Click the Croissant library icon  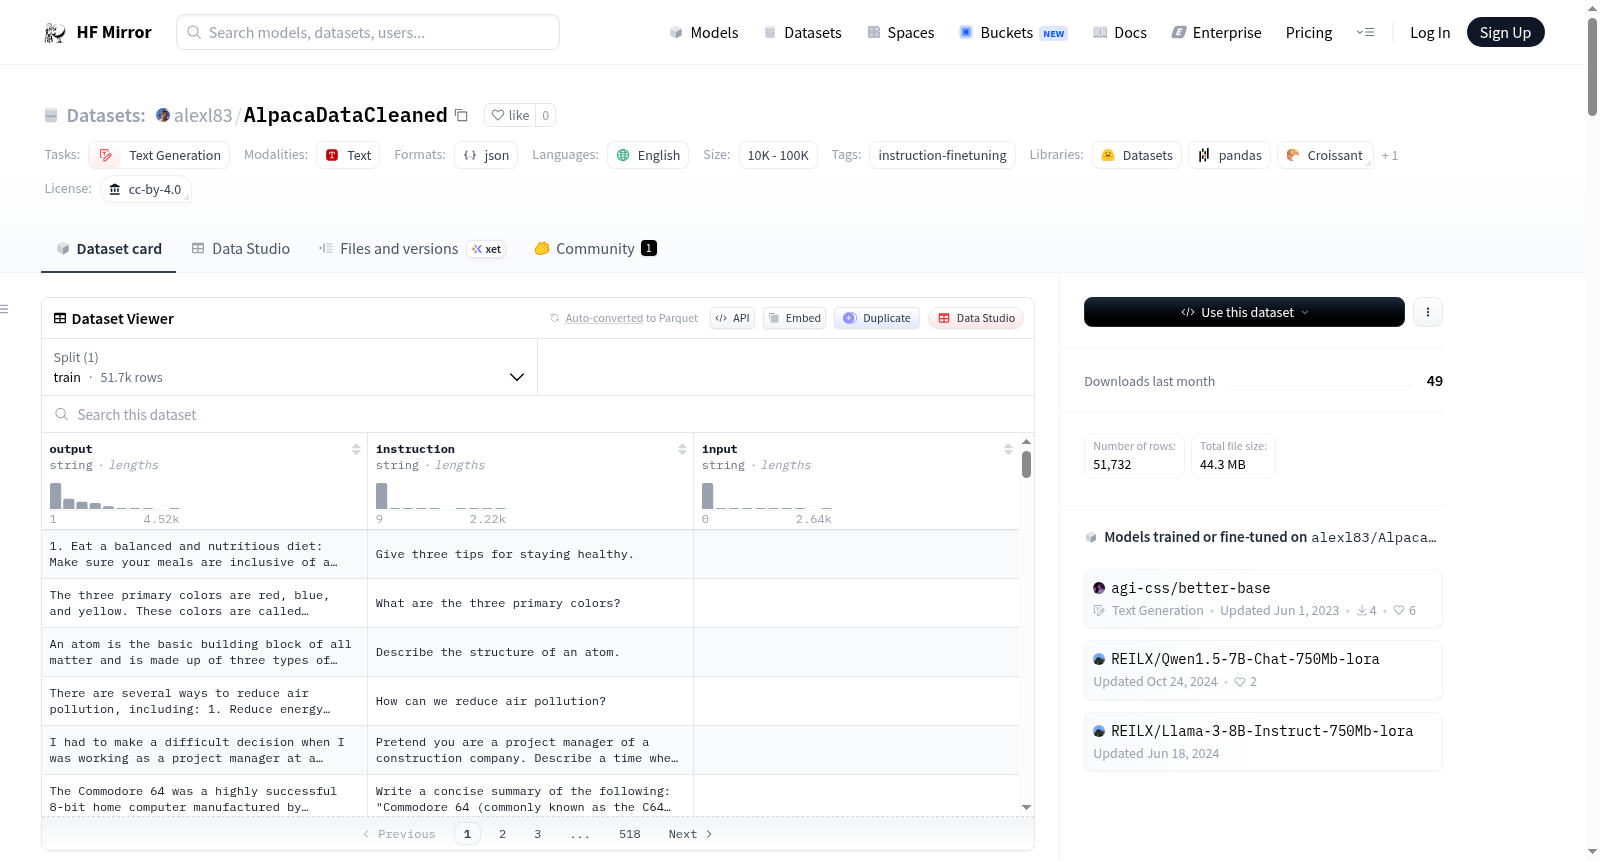(x=1293, y=155)
